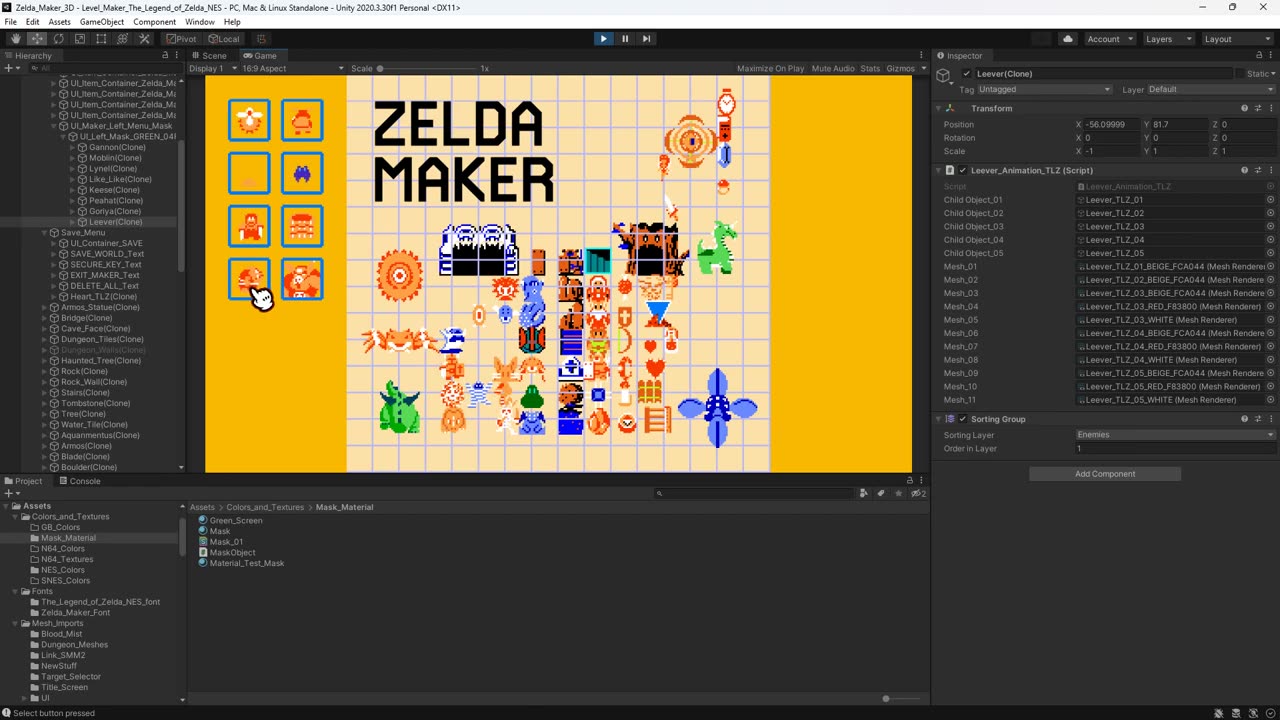This screenshot has width=1280, height=720.
Task: Collapse the Sorting Group component
Action: (x=939, y=419)
